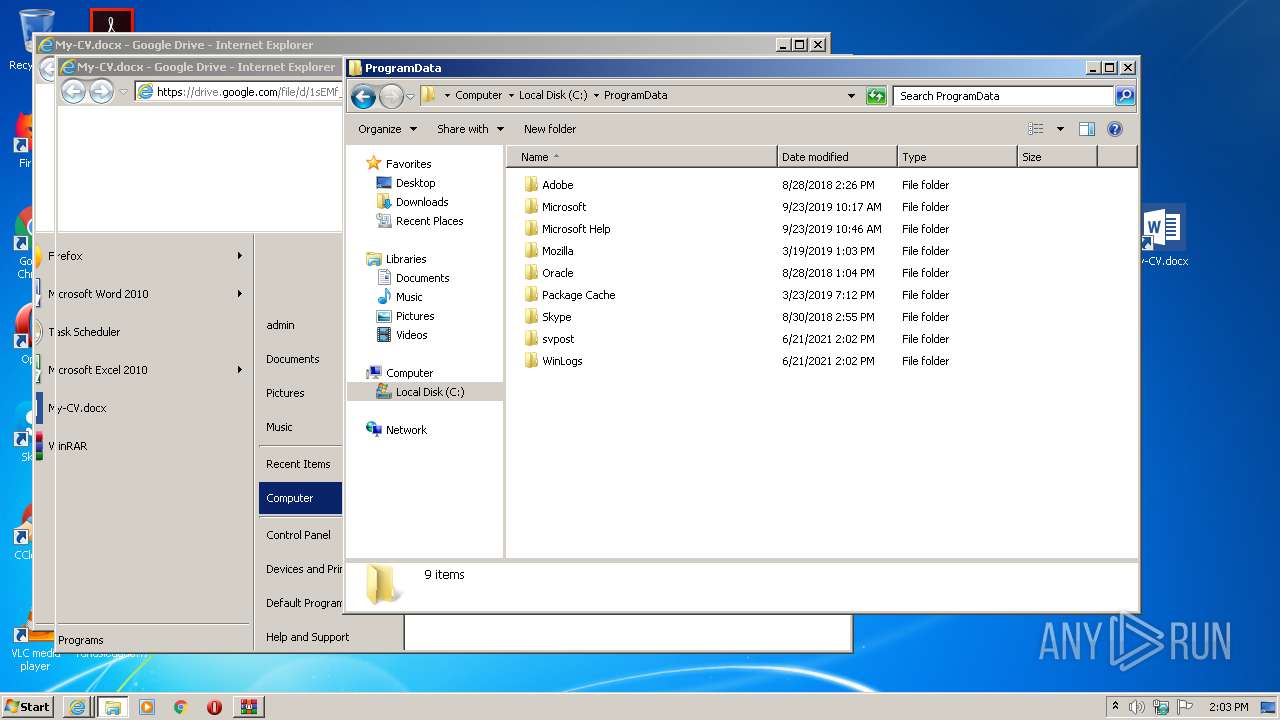This screenshot has height=720, width=1280.
Task: Open My-CV.docx Word desktop icon
Action: coord(1163,237)
